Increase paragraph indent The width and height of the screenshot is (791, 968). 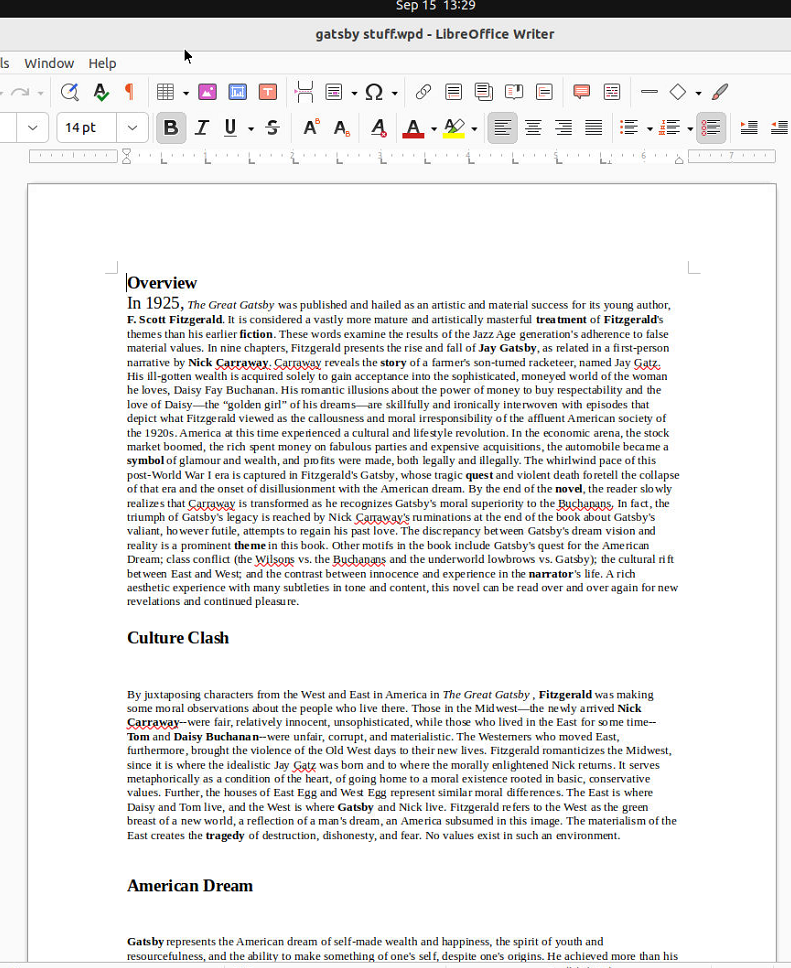749,128
